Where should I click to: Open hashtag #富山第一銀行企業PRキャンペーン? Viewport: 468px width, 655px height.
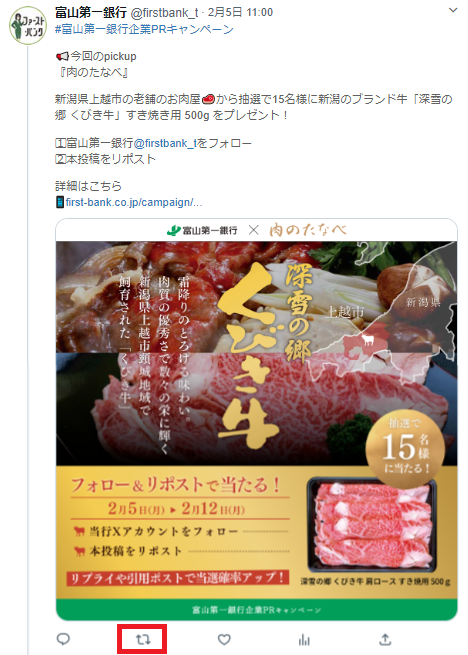tap(144, 30)
